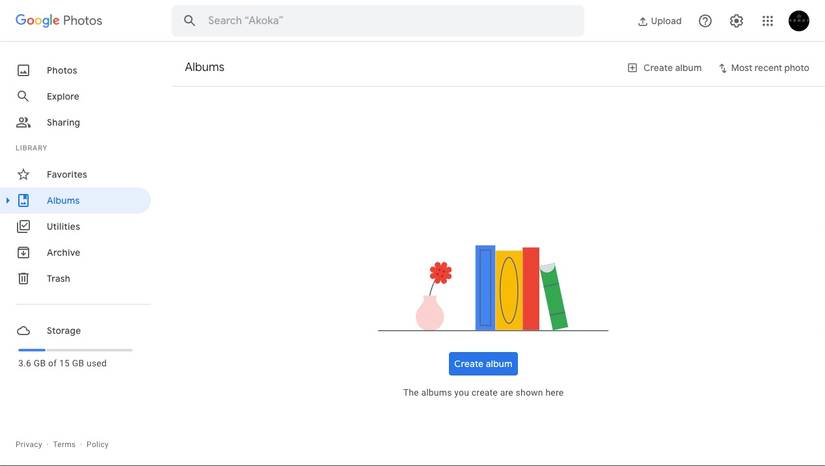
Task: Open the Most recent photo sort menu
Action: pos(764,68)
